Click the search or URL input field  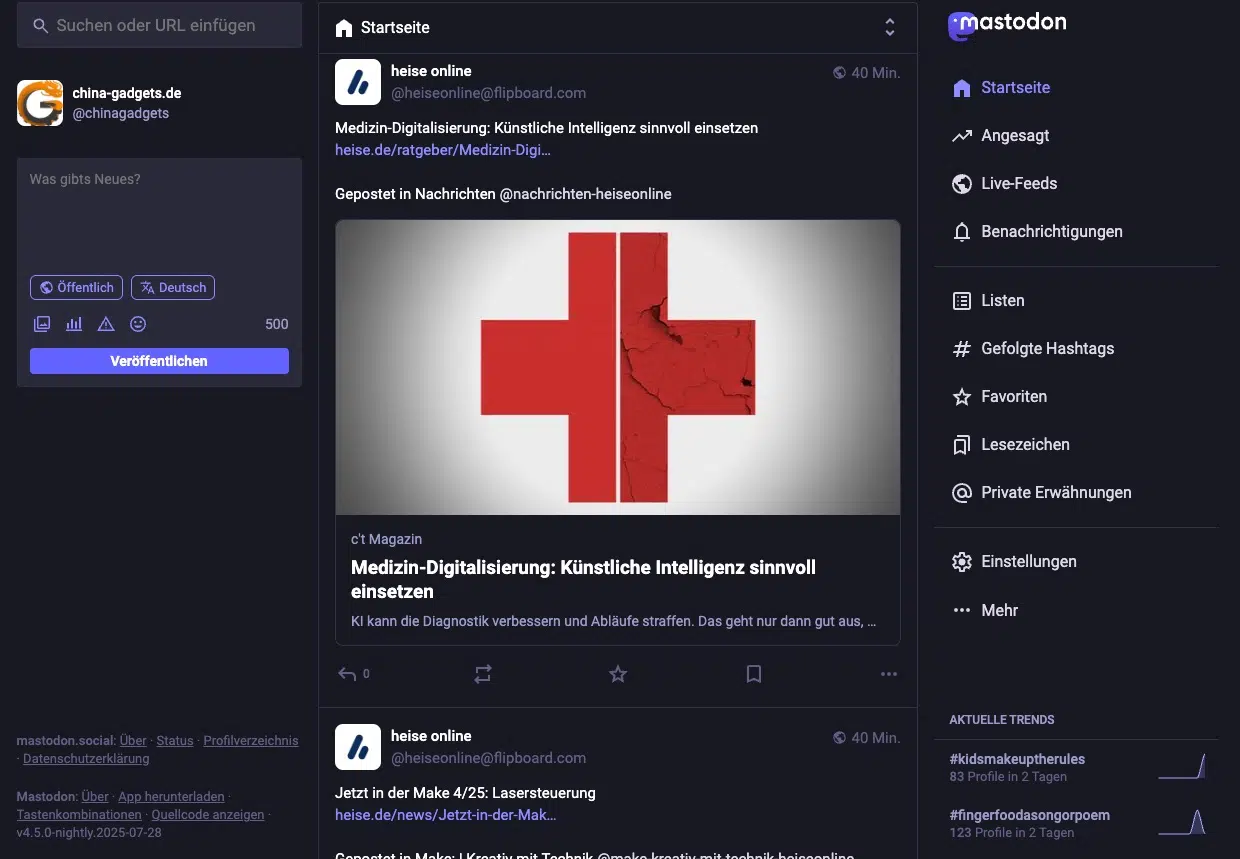[x=159, y=26]
